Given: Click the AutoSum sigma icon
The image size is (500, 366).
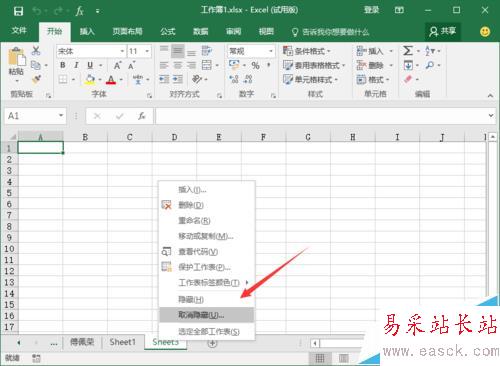Looking at the screenshot, I should click(408, 51).
